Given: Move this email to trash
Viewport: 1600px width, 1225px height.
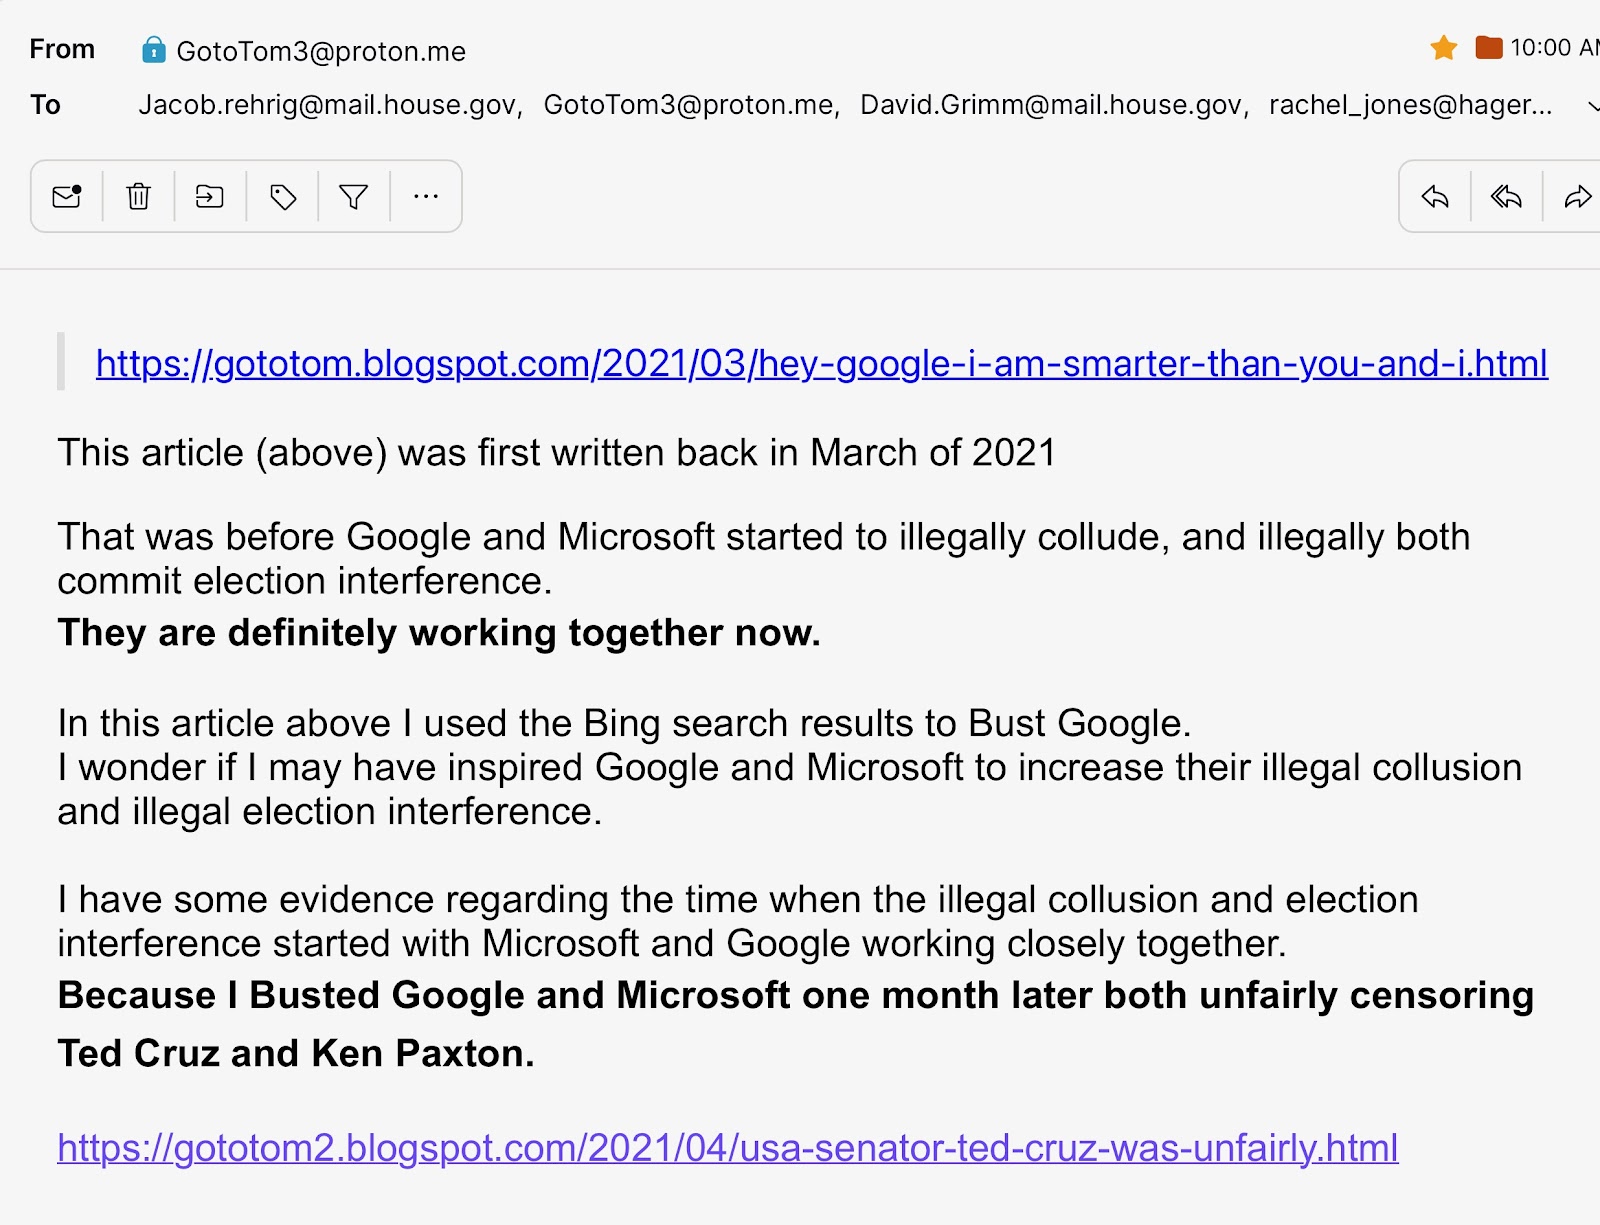Looking at the screenshot, I should coord(139,197).
